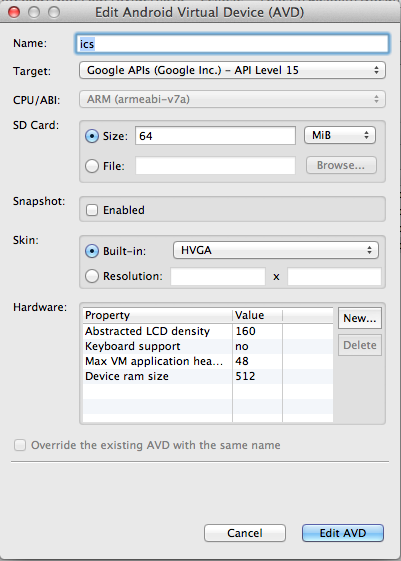Click the Delete hardware button

tap(360, 345)
